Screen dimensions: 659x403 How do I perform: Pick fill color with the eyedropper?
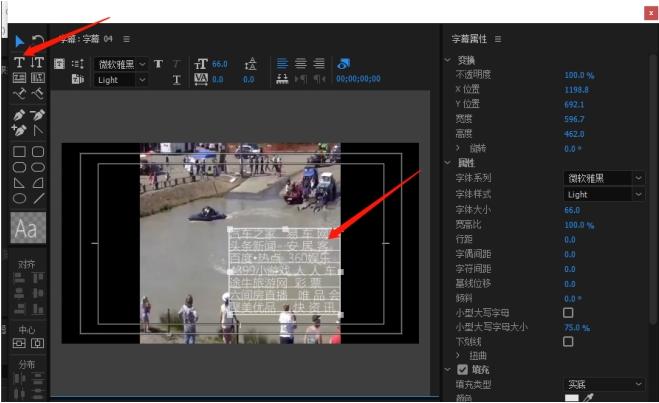click(x=588, y=398)
